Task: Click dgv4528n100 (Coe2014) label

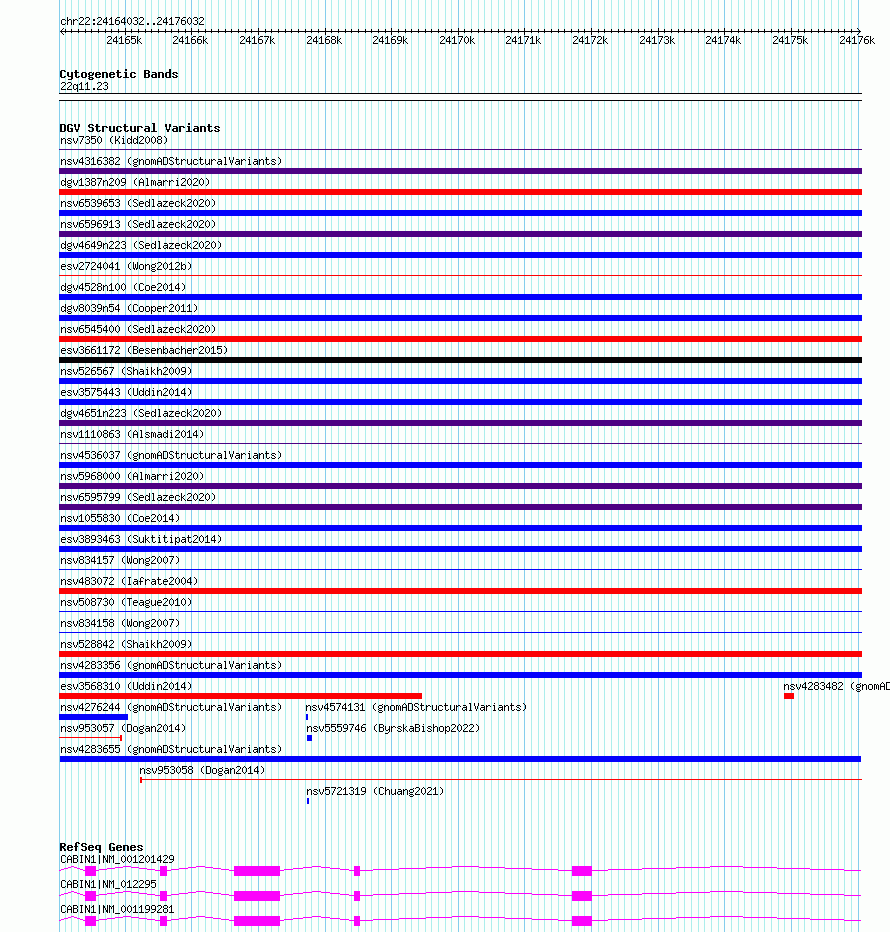Action: (x=123, y=287)
